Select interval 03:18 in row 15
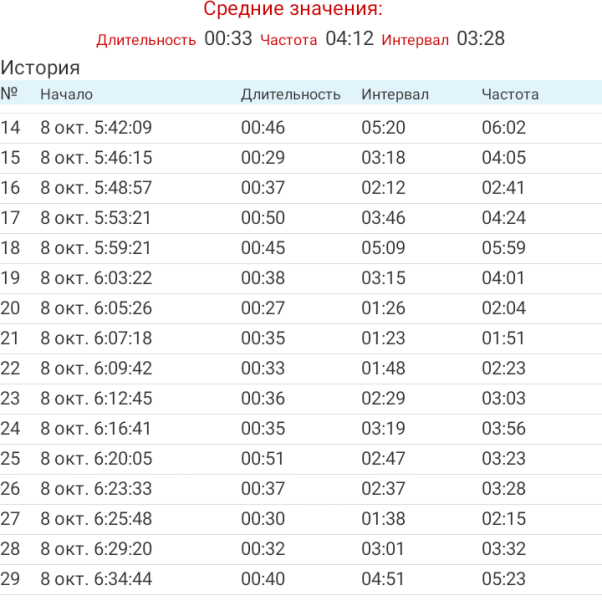The height and width of the screenshot is (600, 602). click(x=383, y=158)
